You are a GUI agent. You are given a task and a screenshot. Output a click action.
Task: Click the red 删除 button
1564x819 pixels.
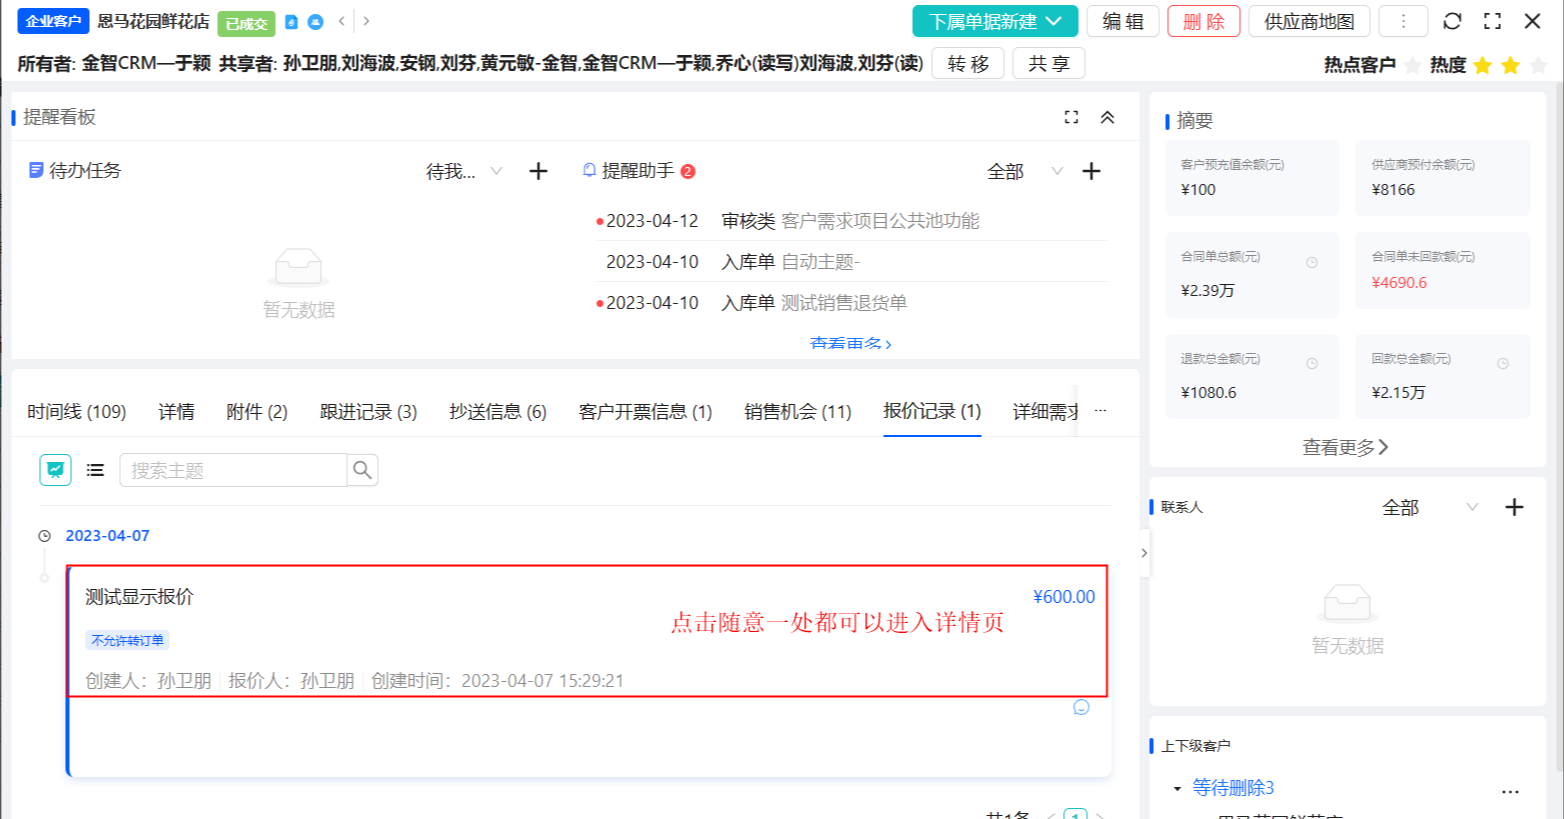coord(1204,21)
